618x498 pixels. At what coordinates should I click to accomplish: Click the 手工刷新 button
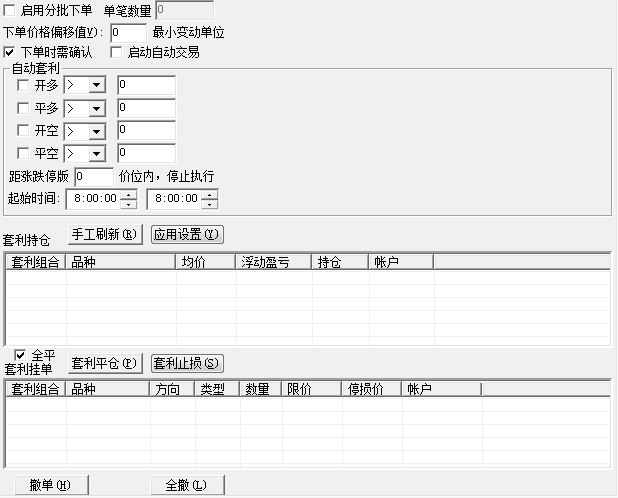107,235
